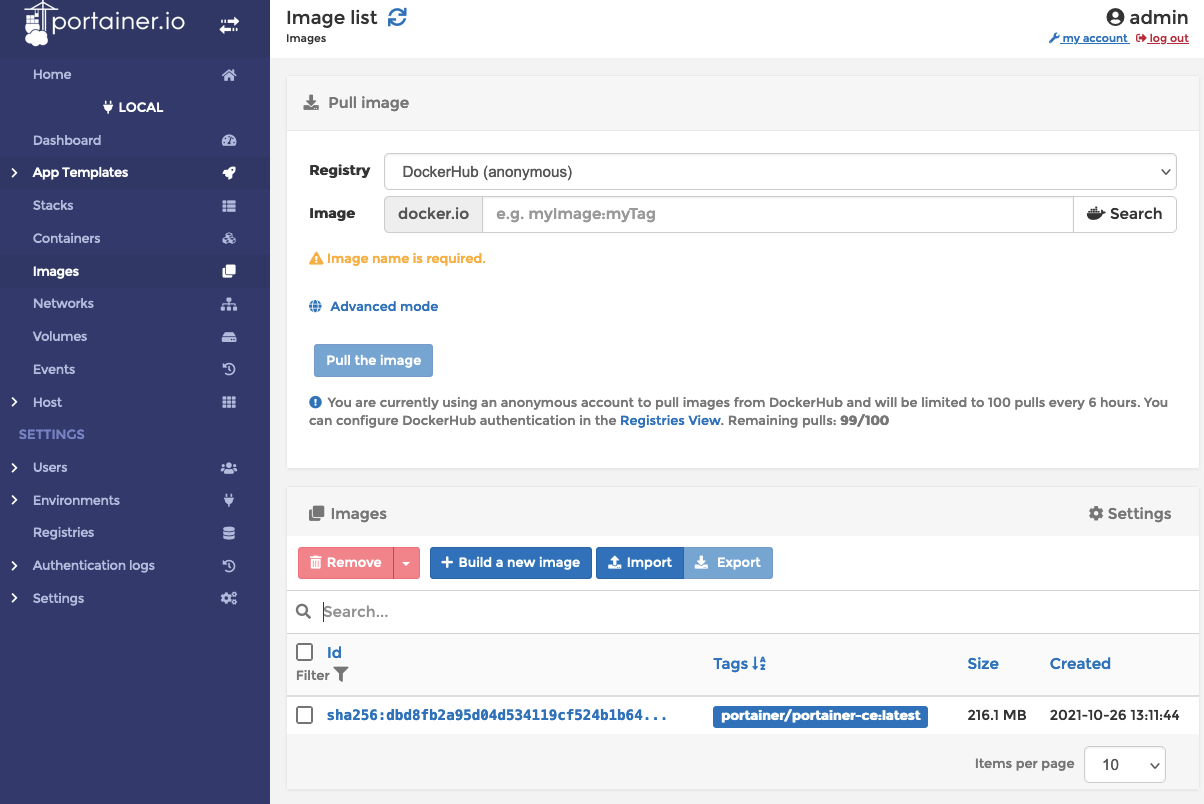The height and width of the screenshot is (804, 1204).
Task: Click the Settings gears icon in sidebar
Action: (229, 599)
